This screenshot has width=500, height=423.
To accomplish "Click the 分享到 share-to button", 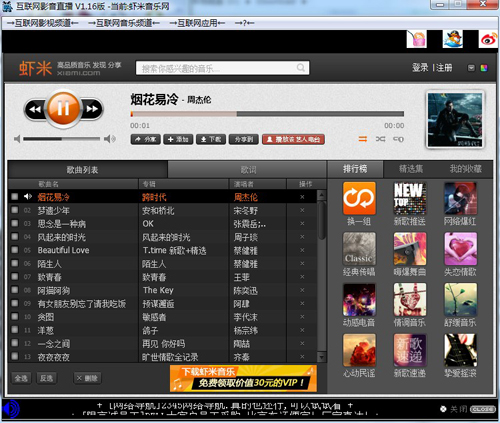I will point(244,139).
